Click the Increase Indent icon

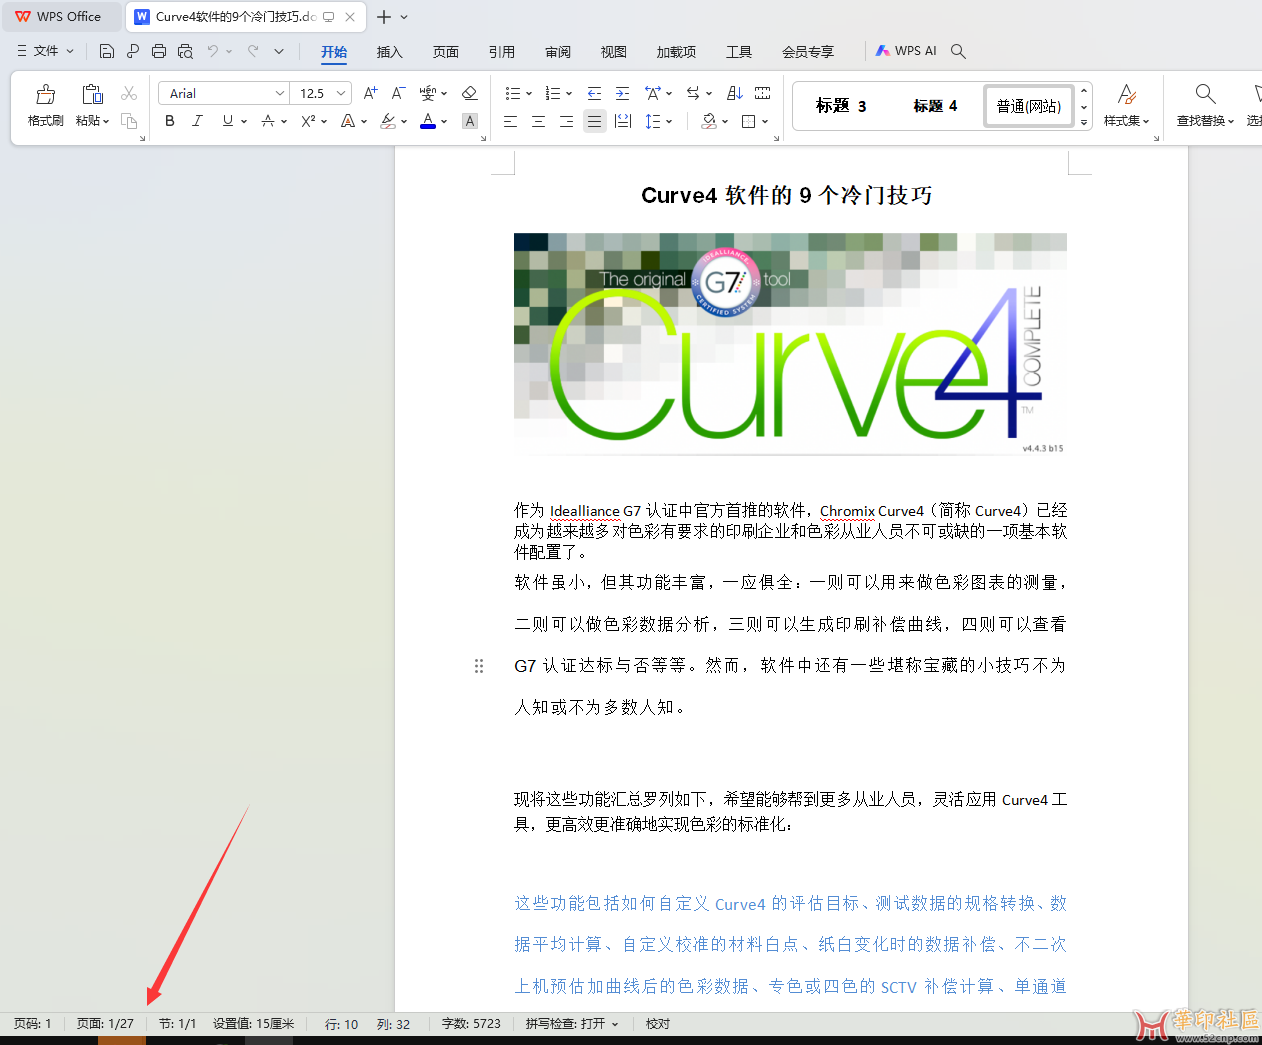tap(622, 93)
